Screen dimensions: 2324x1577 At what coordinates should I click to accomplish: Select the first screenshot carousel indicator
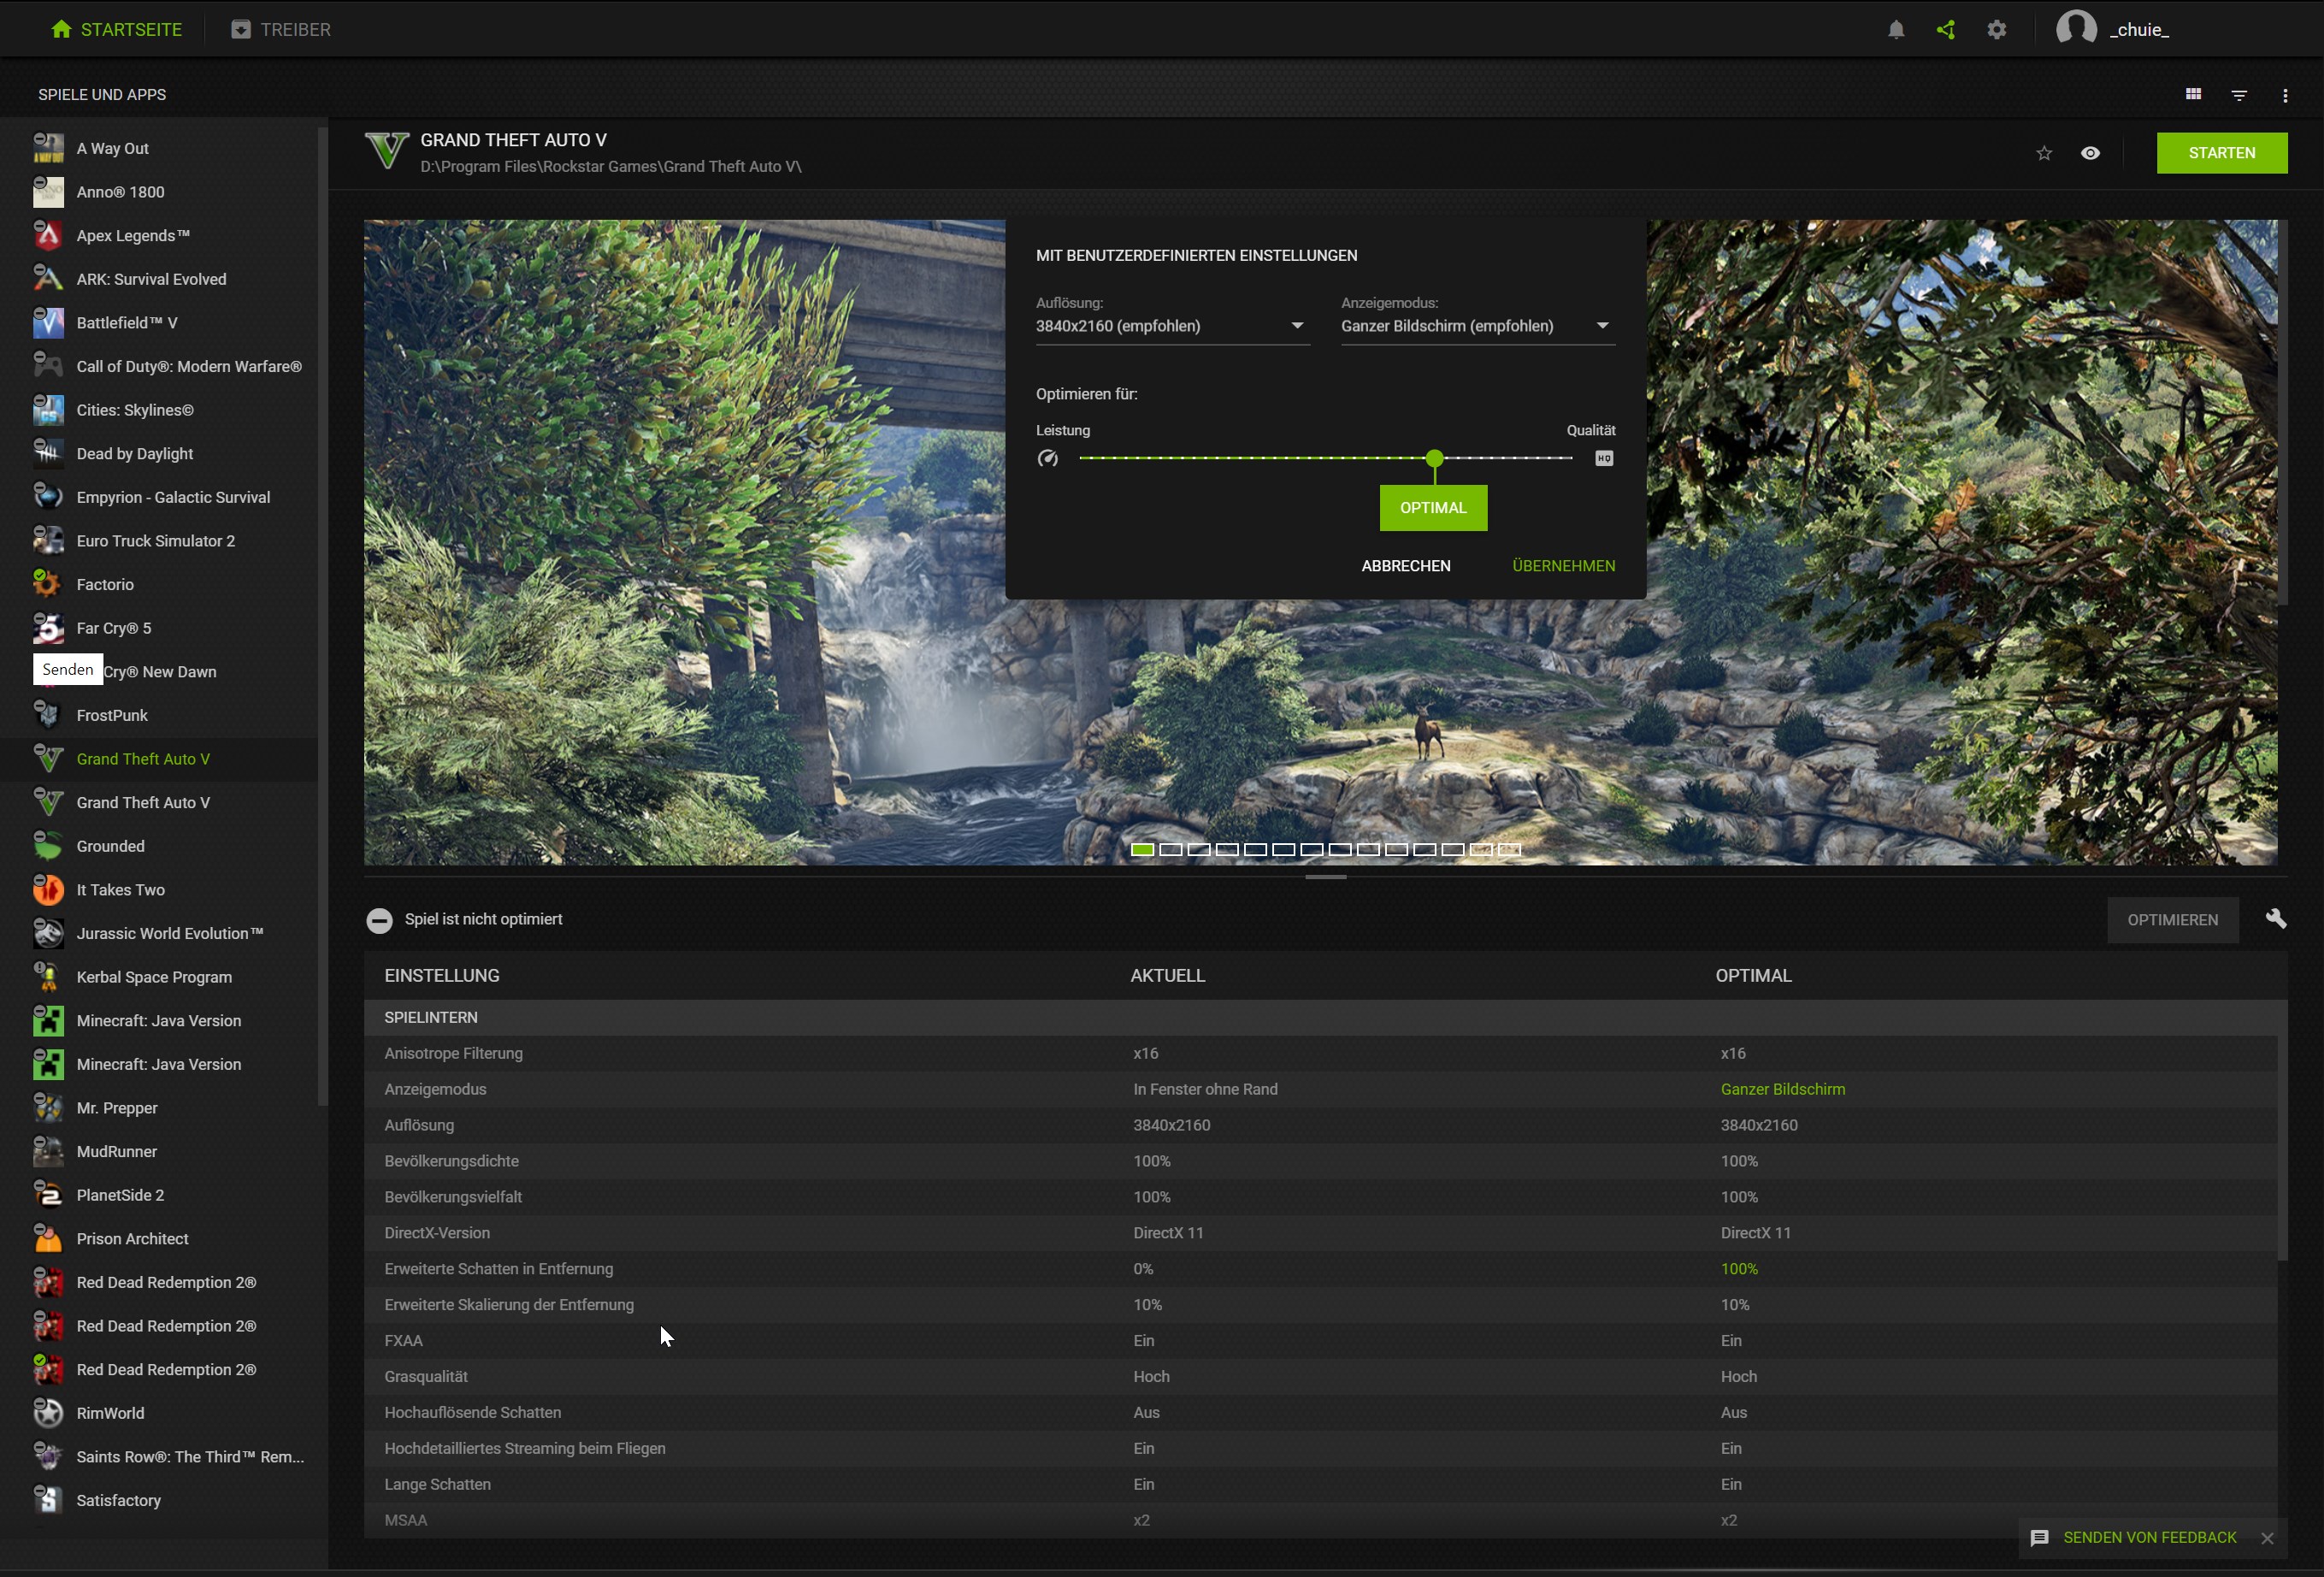tap(1142, 849)
